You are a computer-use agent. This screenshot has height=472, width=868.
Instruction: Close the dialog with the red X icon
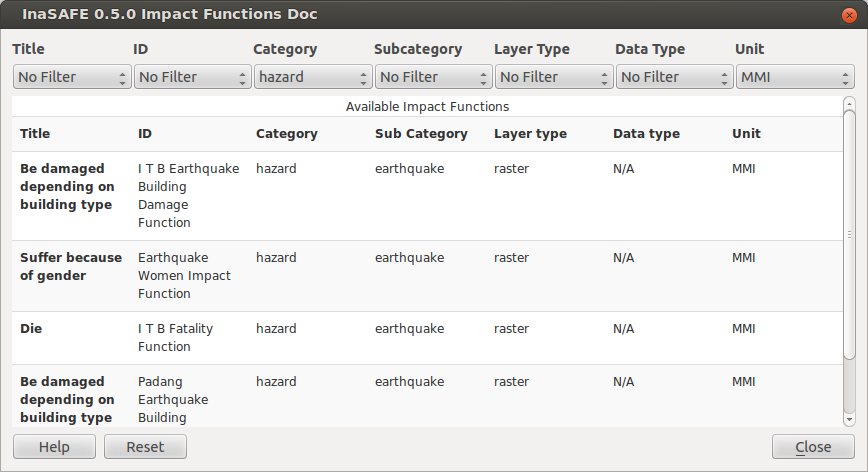[849, 15]
